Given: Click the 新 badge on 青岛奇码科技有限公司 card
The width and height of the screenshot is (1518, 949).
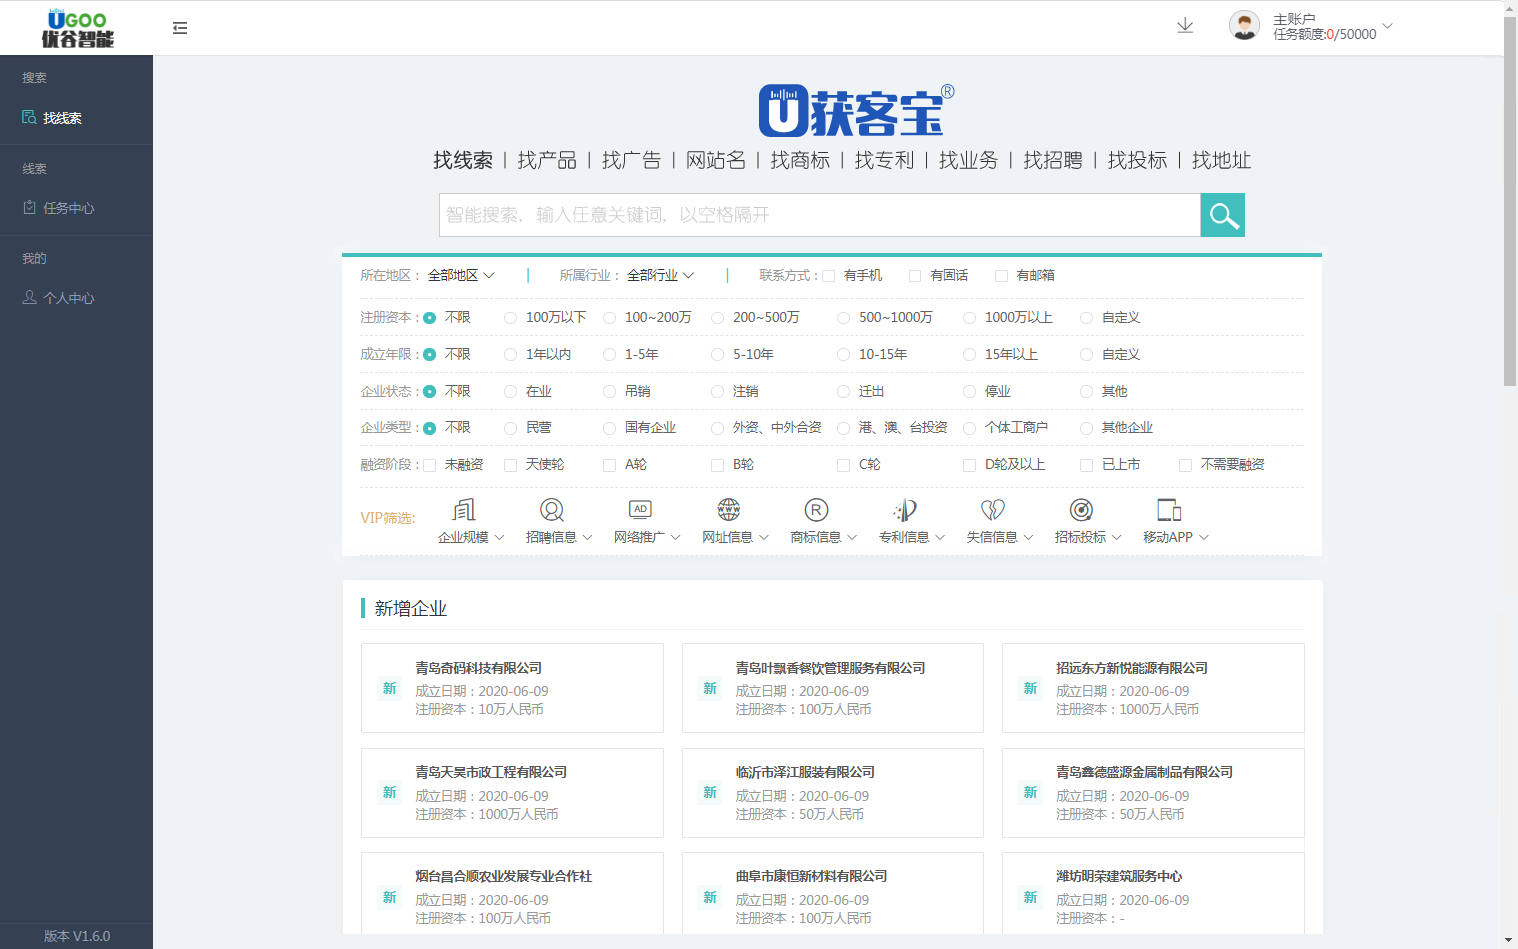Looking at the screenshot, I should point(390,688).
